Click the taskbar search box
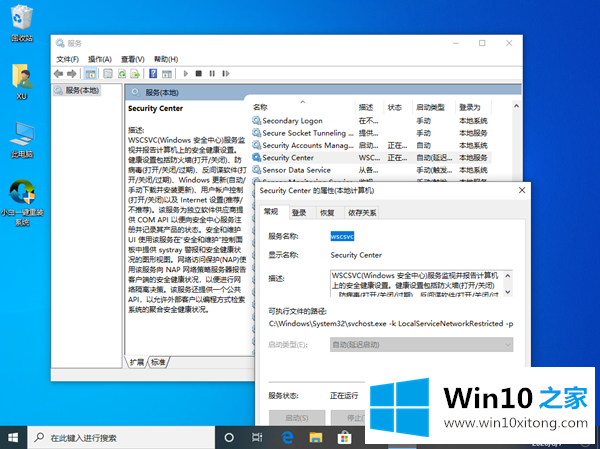600x449 pixels. pyautogui.click(x=121, y=438)
